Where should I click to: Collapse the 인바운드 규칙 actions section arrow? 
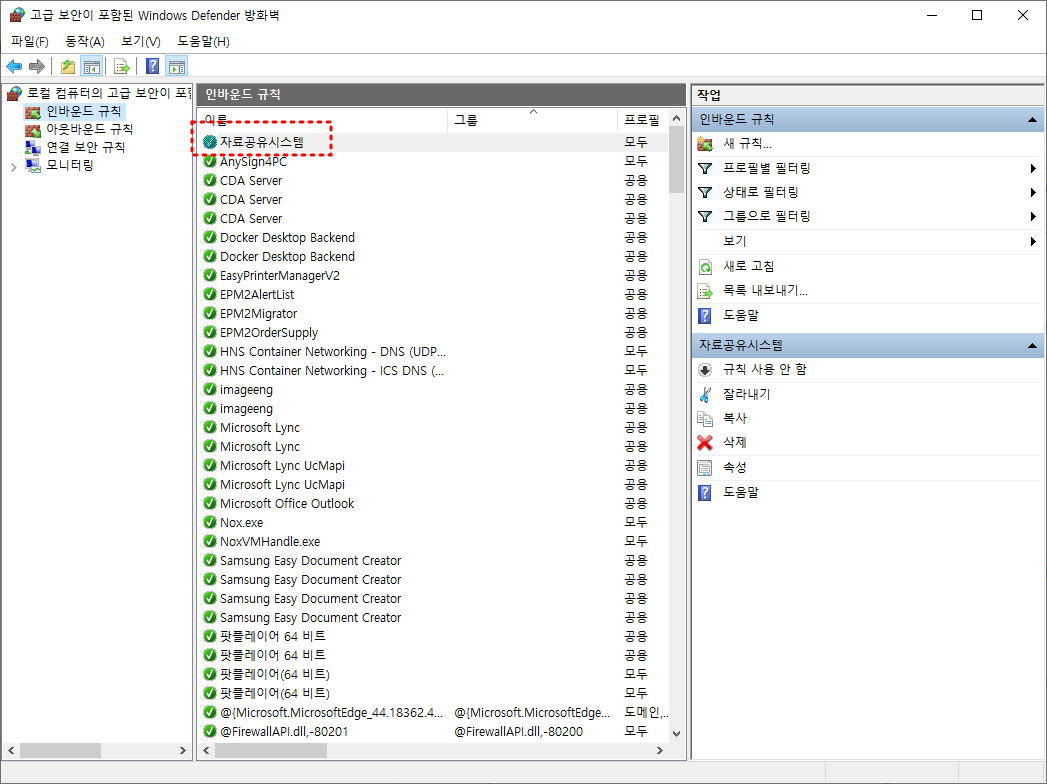pos(1032,120)
